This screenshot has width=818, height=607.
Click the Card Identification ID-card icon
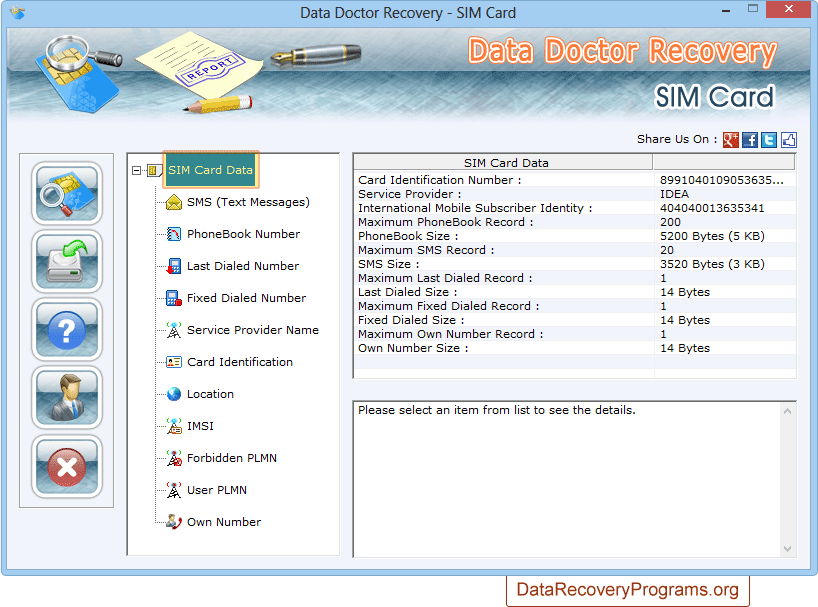pyautogui.click(x=174, y=362)
